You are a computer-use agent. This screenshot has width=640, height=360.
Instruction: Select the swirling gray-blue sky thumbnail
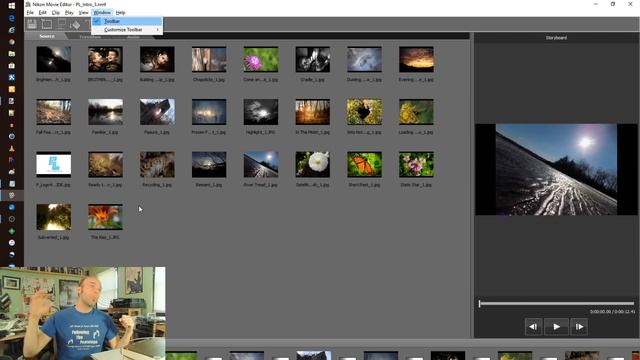coord(364,59)
